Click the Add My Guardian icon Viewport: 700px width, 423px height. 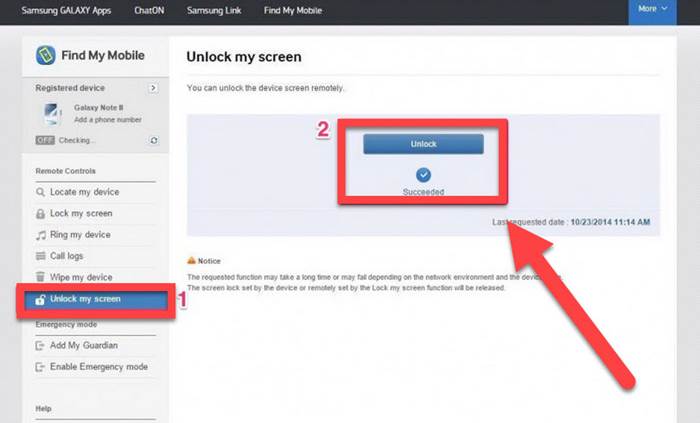click(x=40, y=346)
